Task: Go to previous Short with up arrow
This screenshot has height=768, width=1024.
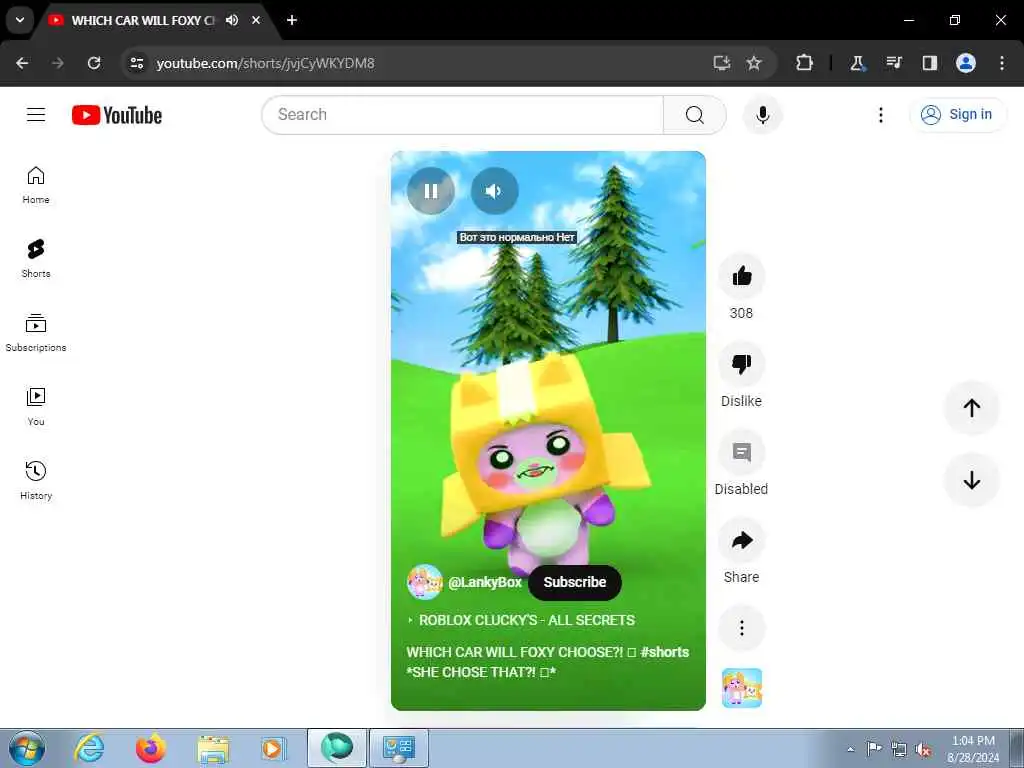Action: (972, 408)
